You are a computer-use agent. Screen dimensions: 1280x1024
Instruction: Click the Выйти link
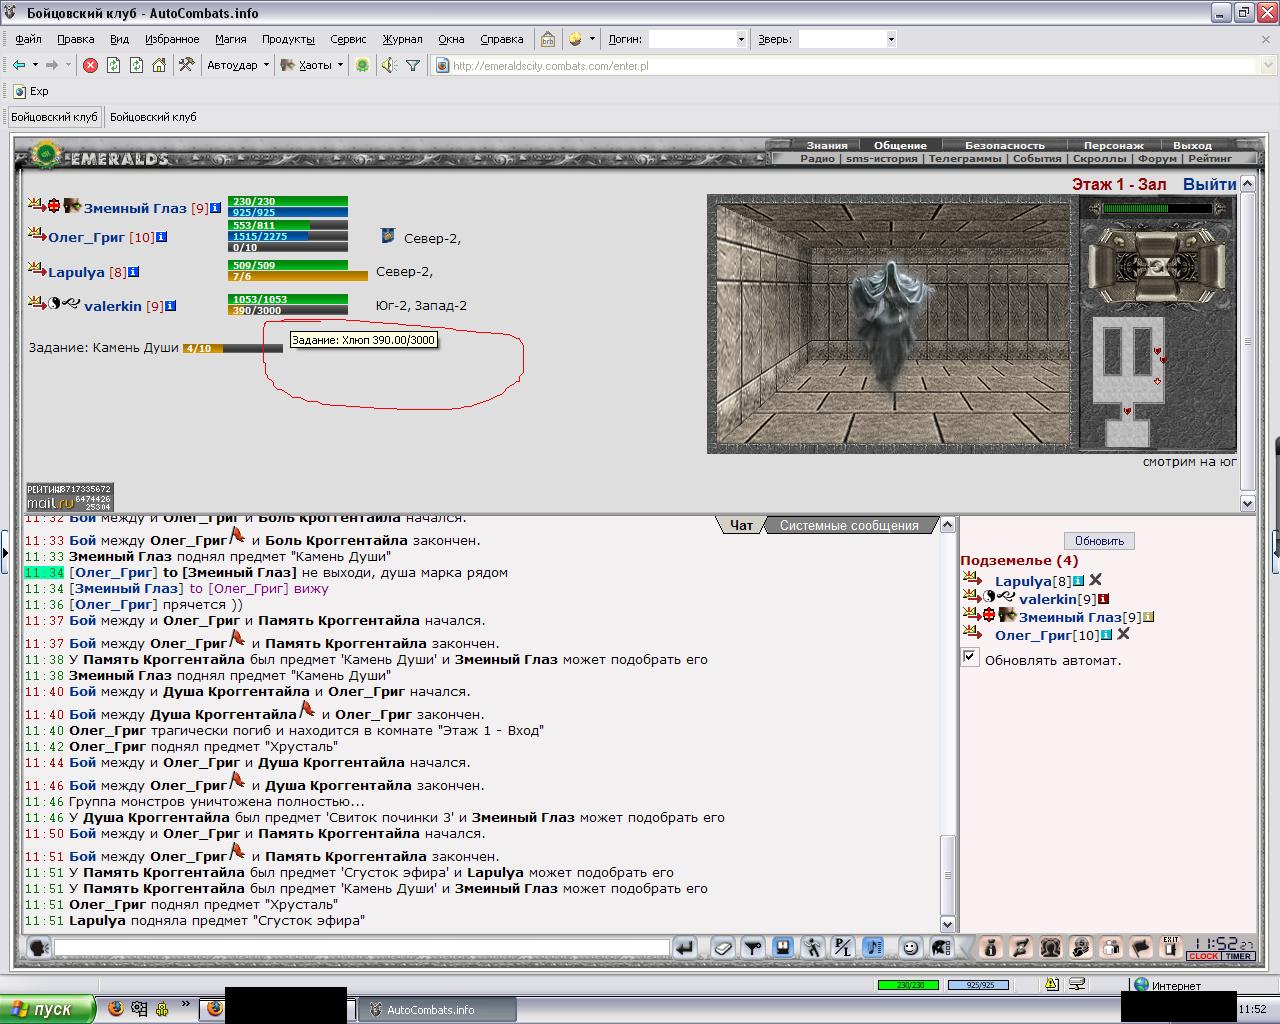[1209, 184]
